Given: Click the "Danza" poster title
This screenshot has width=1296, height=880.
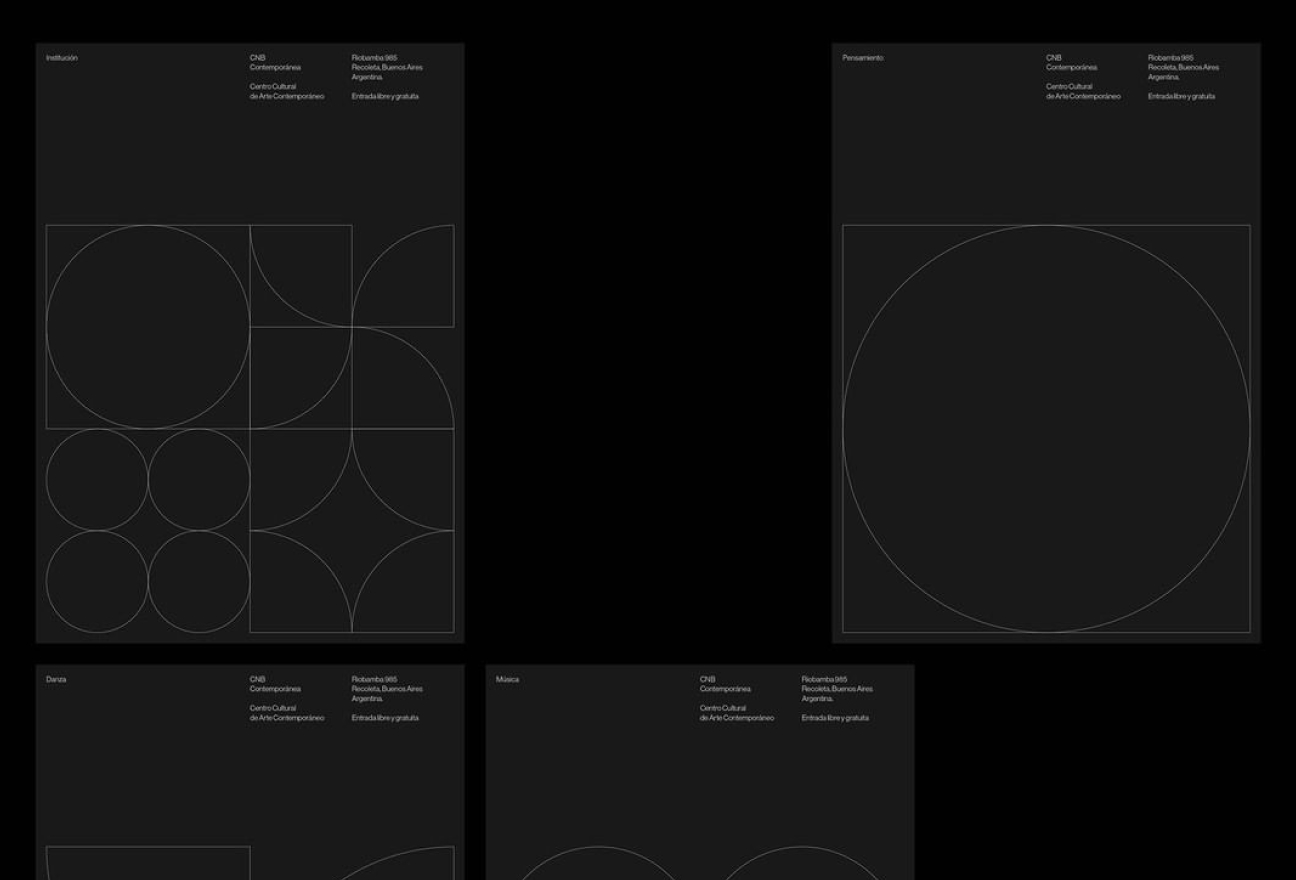Looking at the screenshot, I should point(56,680).
